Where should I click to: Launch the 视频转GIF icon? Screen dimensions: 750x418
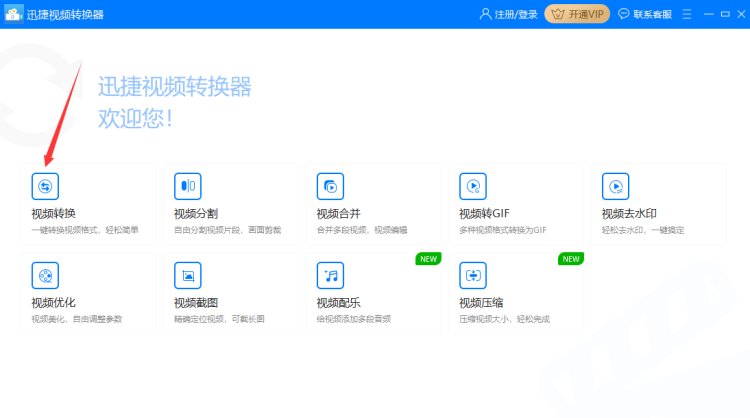473,186
